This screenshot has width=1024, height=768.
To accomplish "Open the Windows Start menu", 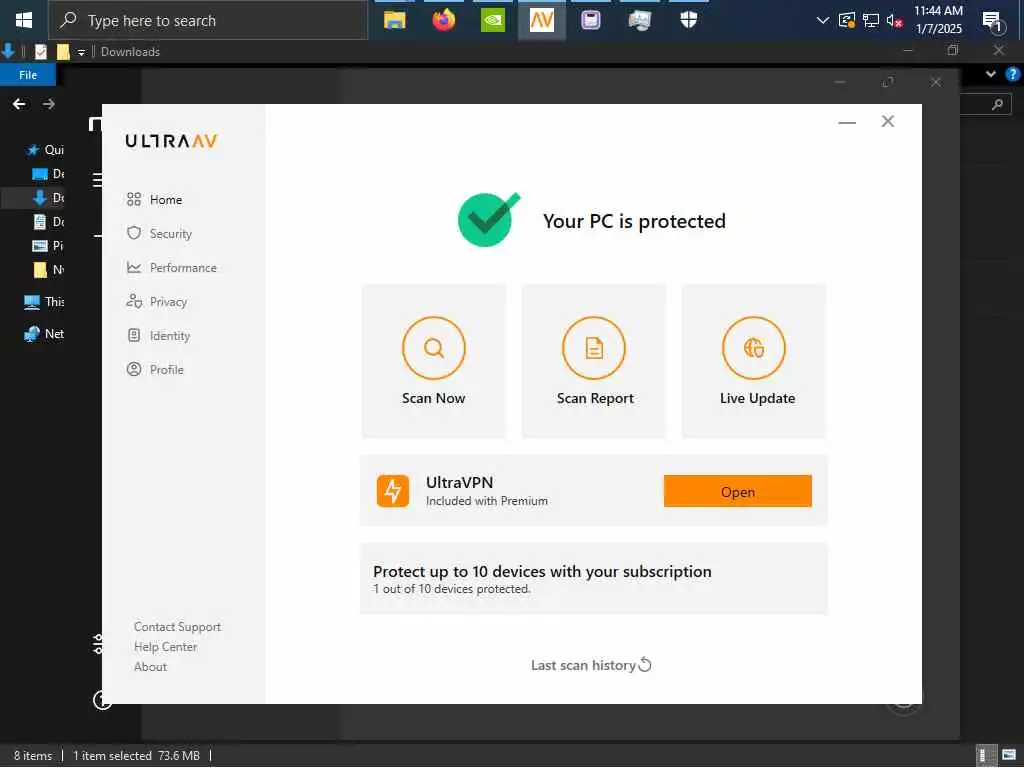I will pyautogui.click(x=24, y=20).
